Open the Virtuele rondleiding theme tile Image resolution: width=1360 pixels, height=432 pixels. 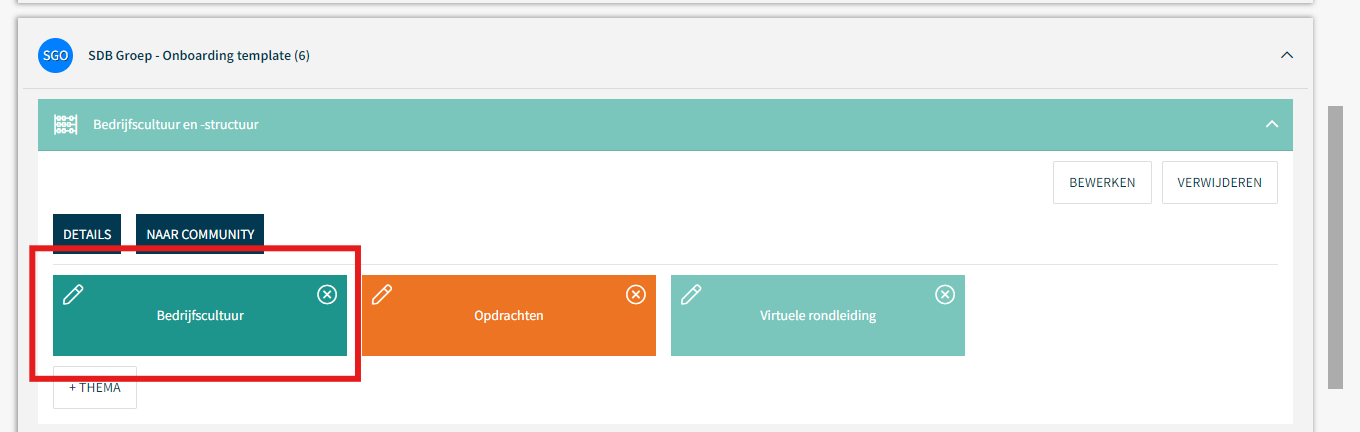[818, 315]
